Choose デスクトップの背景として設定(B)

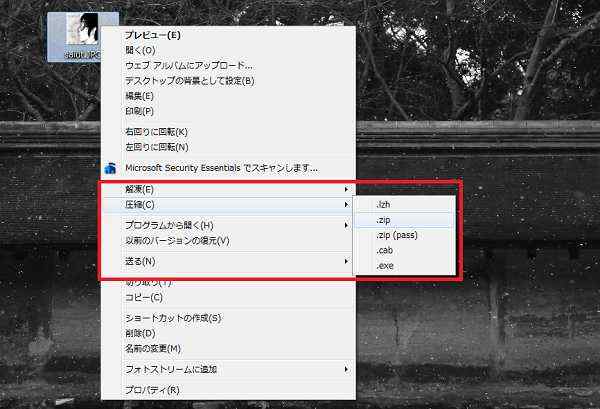pyautogui.click(x=189, y=80)
